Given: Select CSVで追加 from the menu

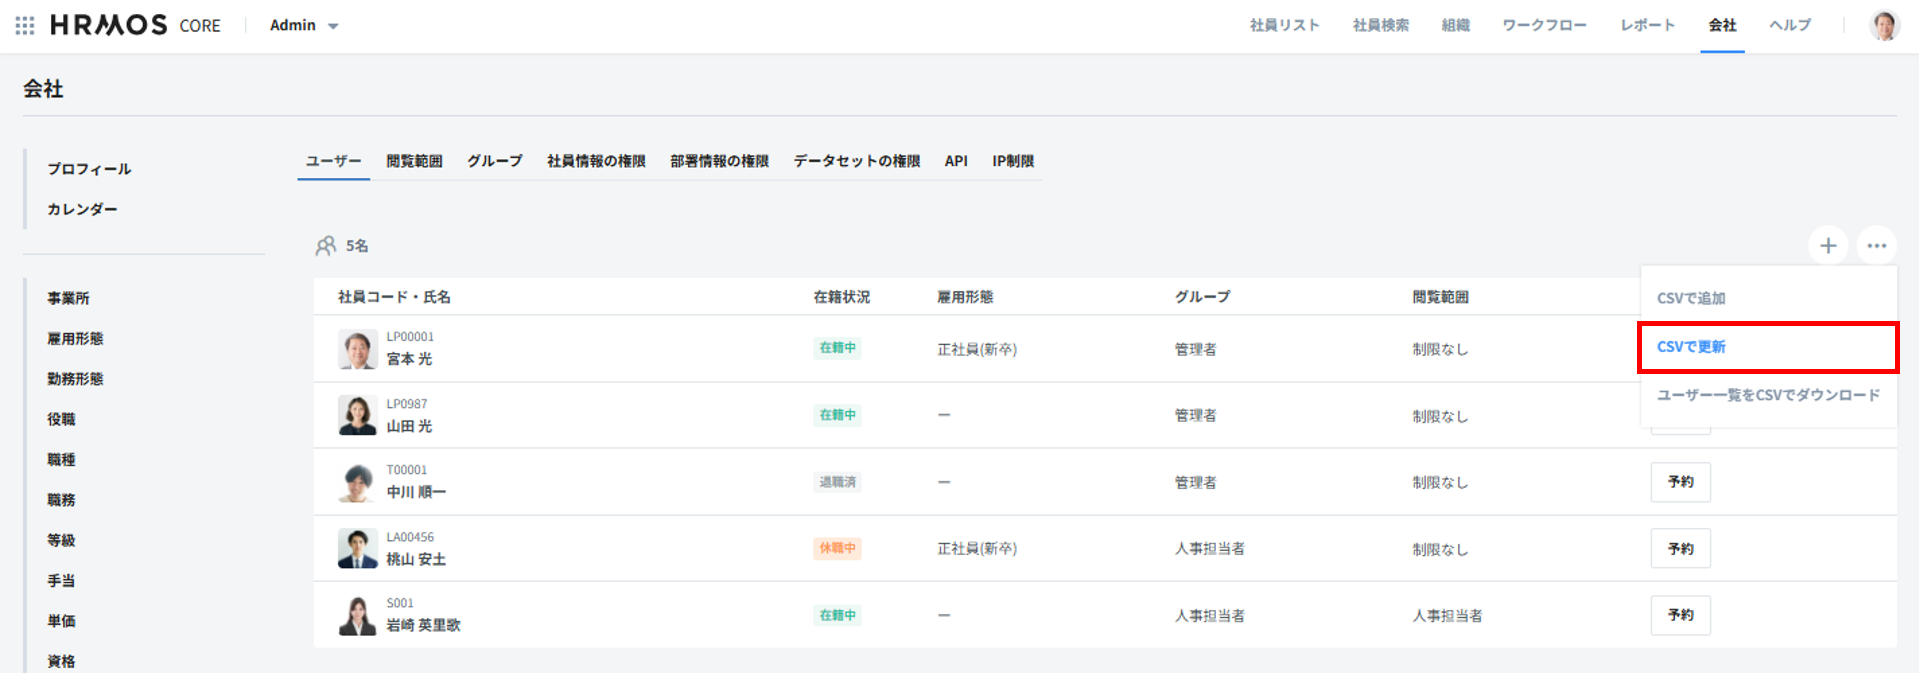Looking at the screenshot, I should (1691, 298).
